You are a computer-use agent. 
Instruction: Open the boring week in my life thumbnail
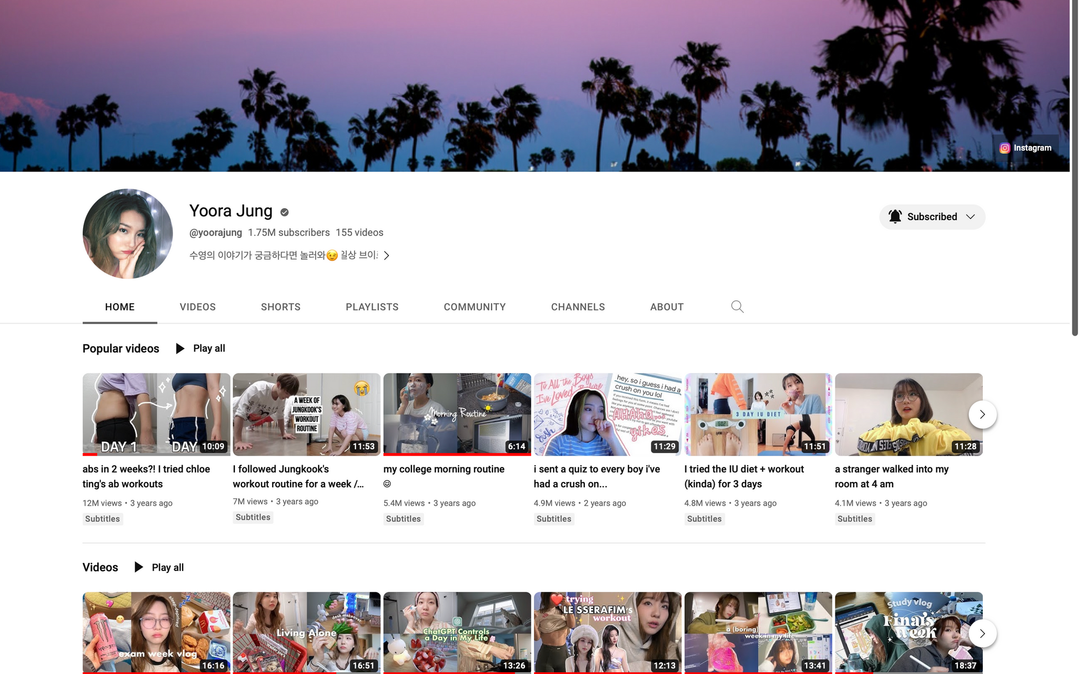tap(758, 633)
